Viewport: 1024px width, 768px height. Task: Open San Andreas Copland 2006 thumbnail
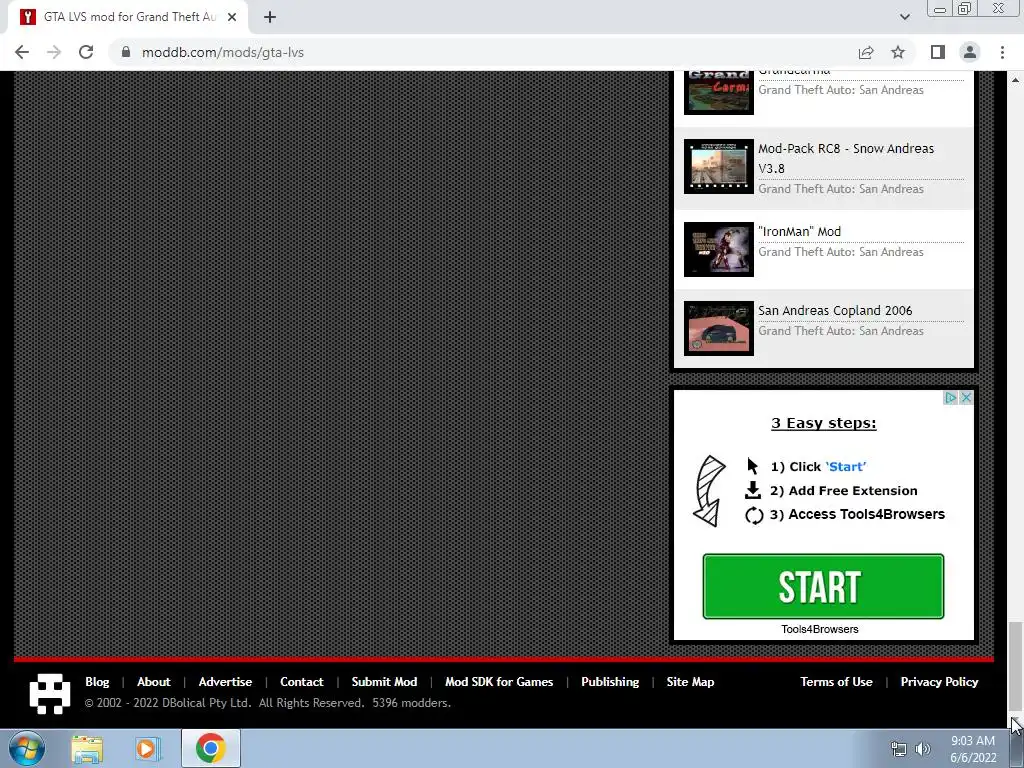click(718, 328)
